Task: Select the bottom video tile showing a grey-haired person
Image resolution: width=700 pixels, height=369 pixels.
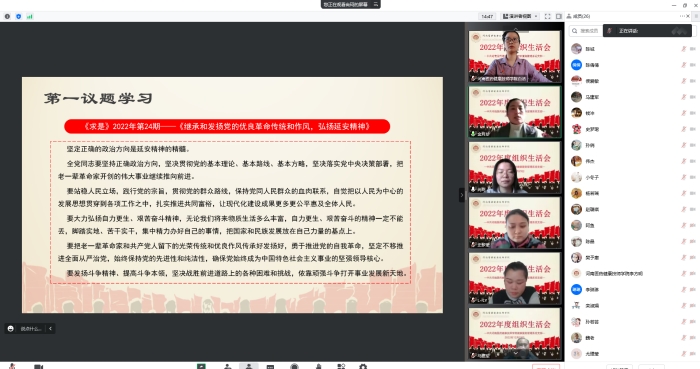Action: point(514,333)
